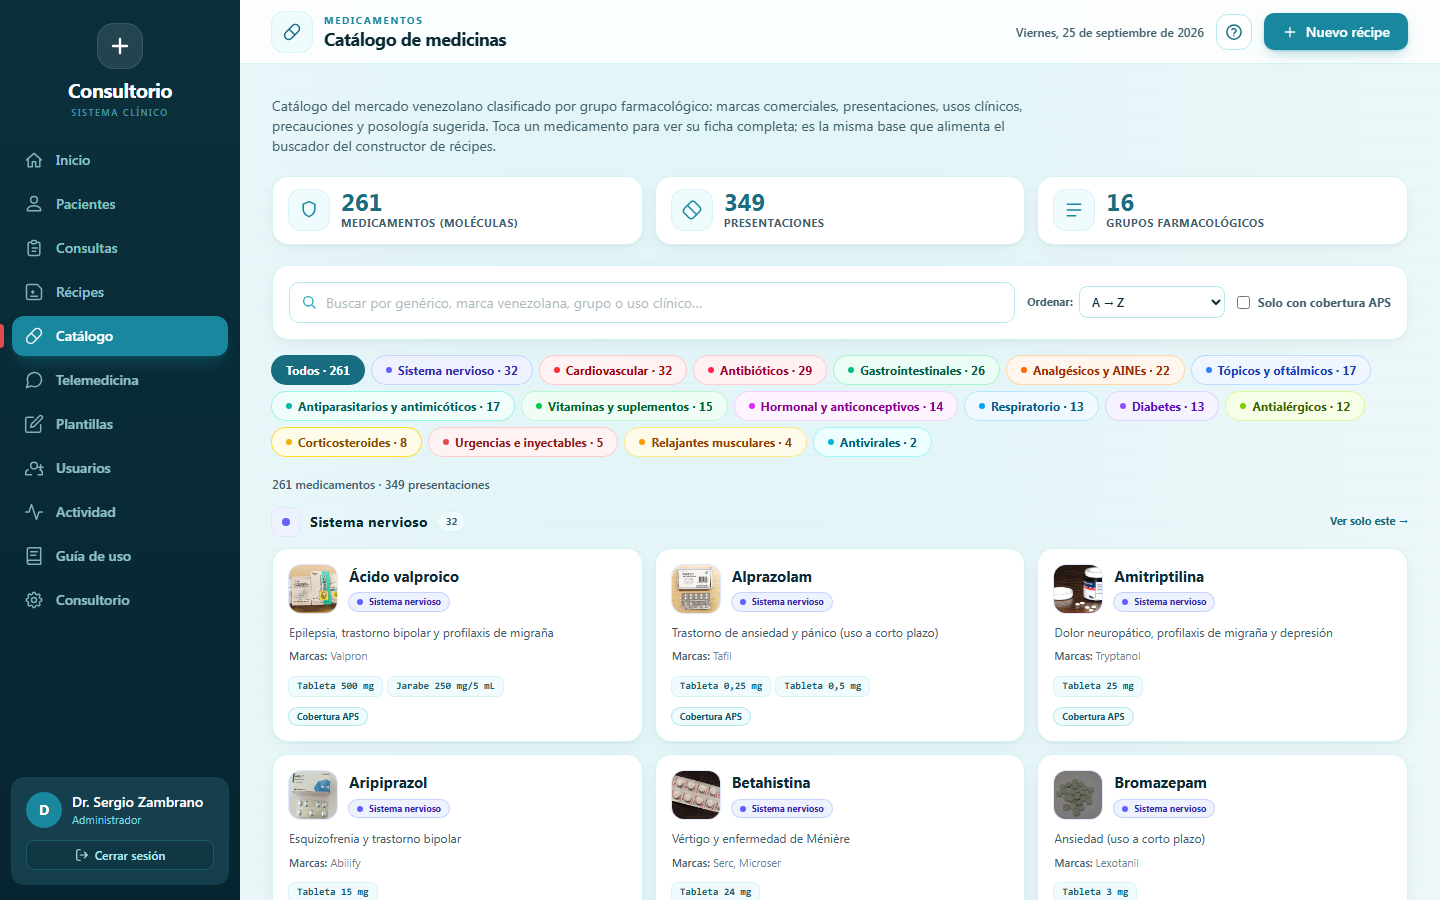1440x900 pixels.
Task: Go to Catálogo in the sidebar
Action: tap(120, 336)
